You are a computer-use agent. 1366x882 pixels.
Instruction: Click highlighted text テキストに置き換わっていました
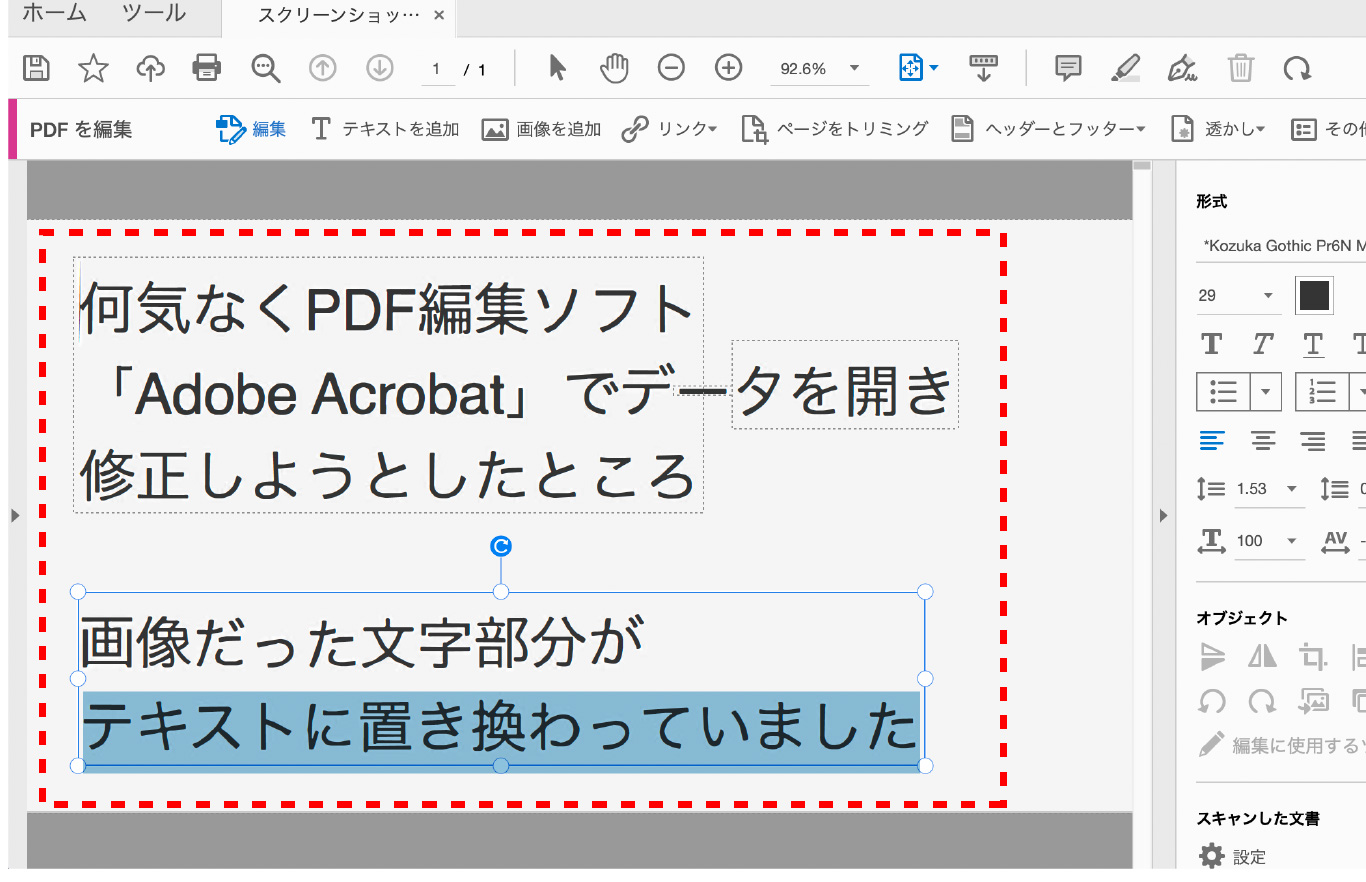click(501, 730)
